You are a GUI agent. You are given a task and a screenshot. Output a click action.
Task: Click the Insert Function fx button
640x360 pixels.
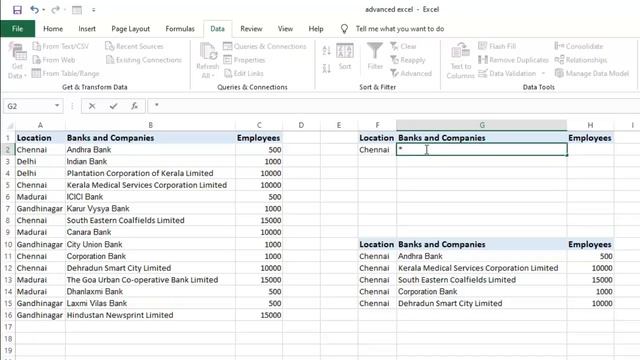pyautogui.click(x=134, y=106)
